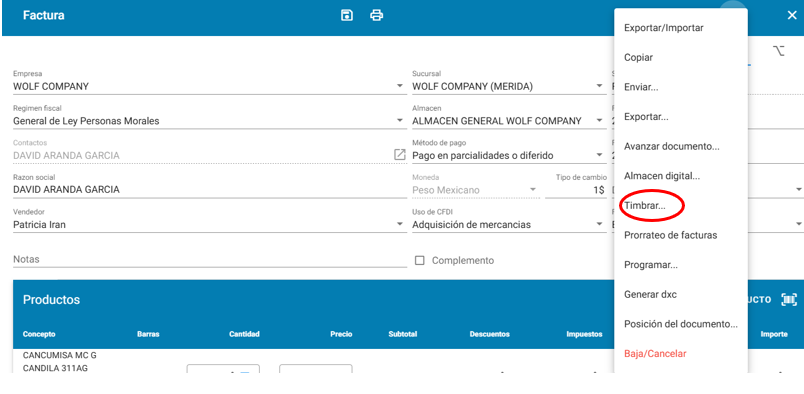
Task: Click the print icon in header
Action: click(x=376, y=15)
